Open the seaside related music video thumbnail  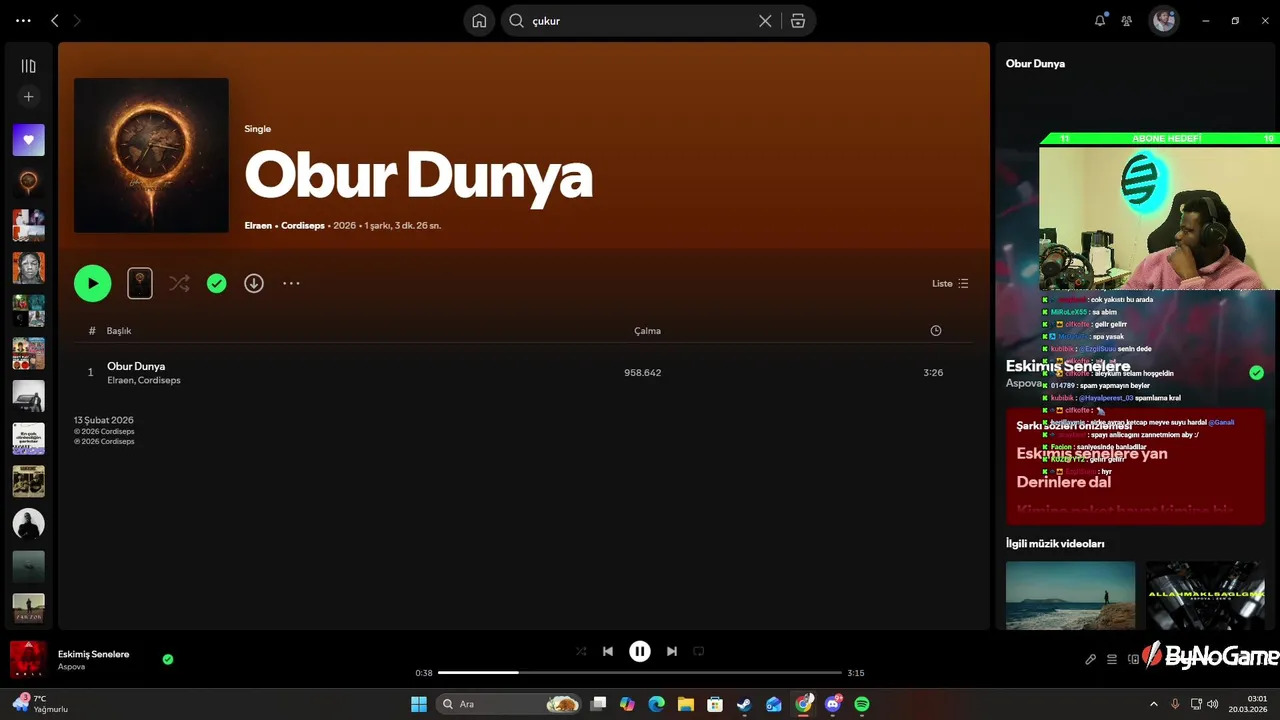coord(1070,595)
